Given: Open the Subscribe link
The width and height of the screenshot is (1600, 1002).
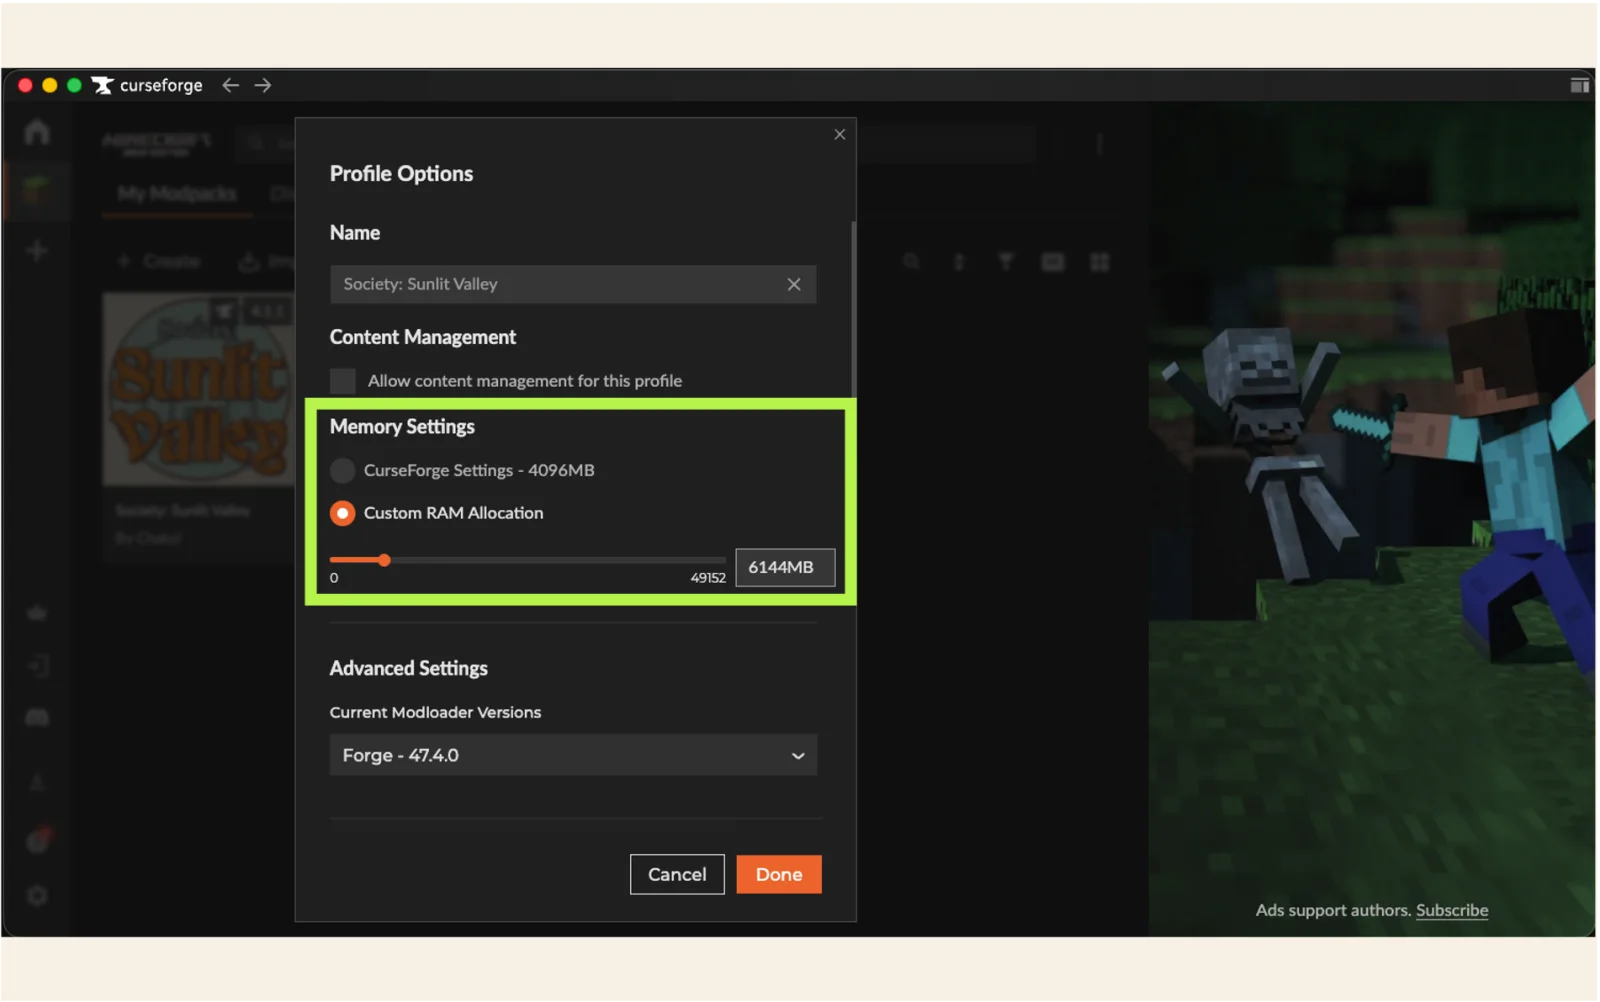Looking at the screenshot, I should point(1452,910).
